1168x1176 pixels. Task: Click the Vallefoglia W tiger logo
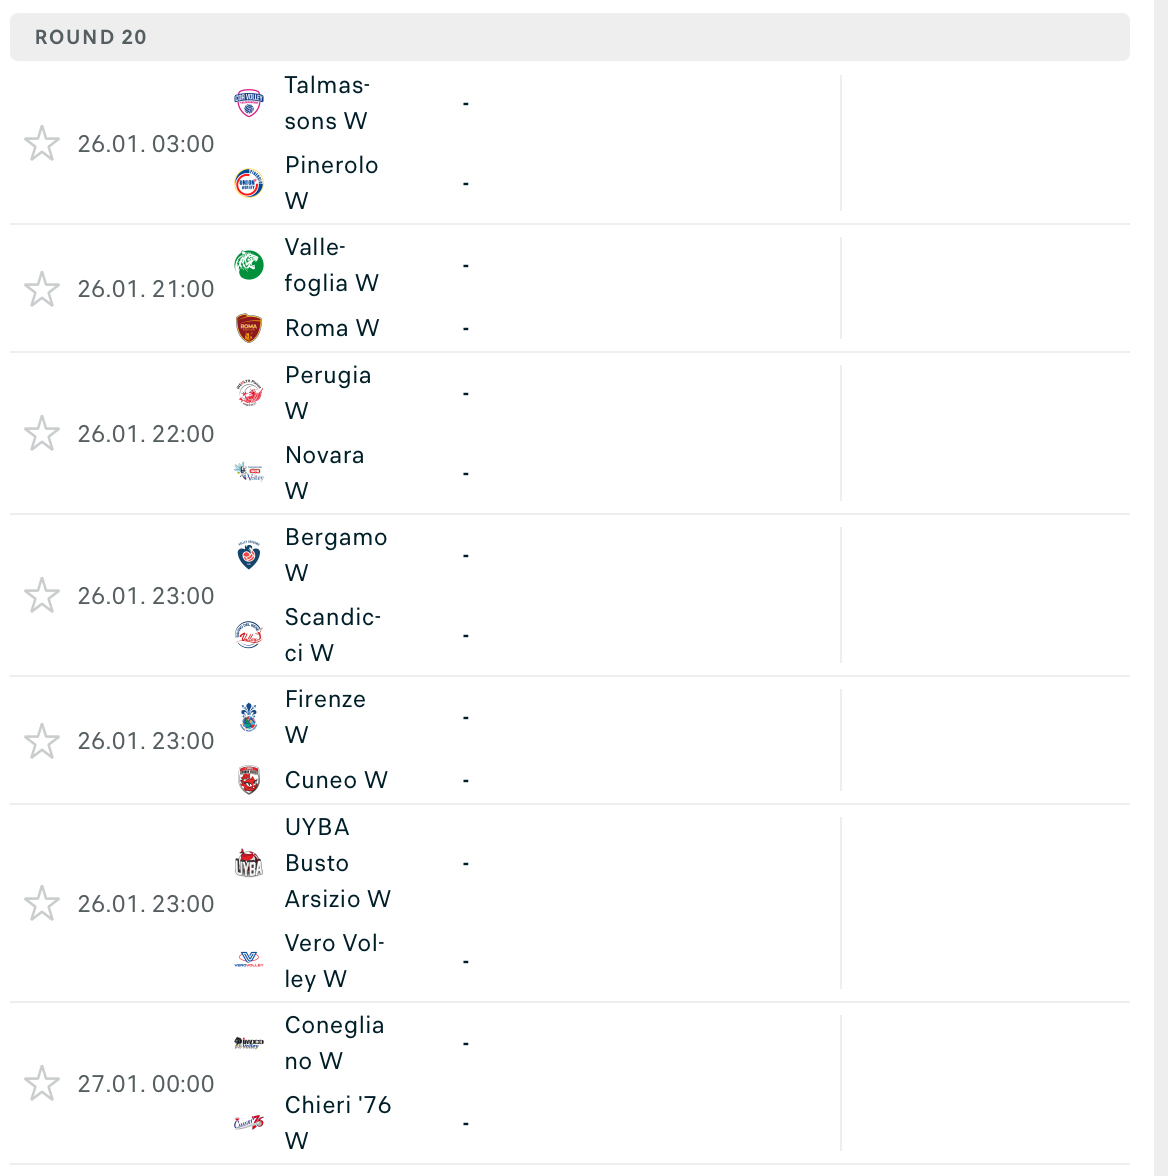pyautogui.click(x=249, y=265)
